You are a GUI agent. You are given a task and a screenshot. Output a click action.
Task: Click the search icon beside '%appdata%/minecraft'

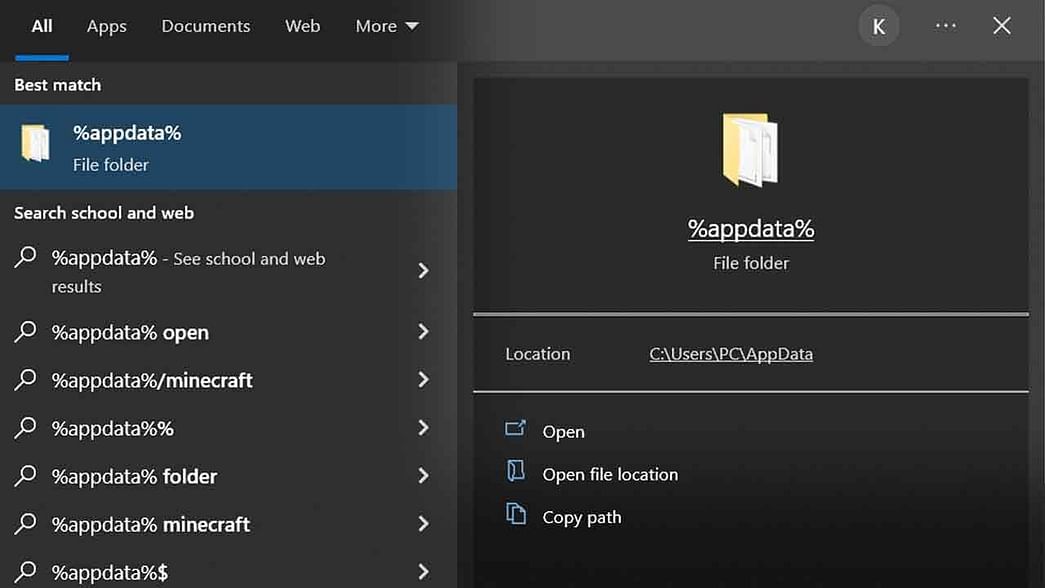25,379
